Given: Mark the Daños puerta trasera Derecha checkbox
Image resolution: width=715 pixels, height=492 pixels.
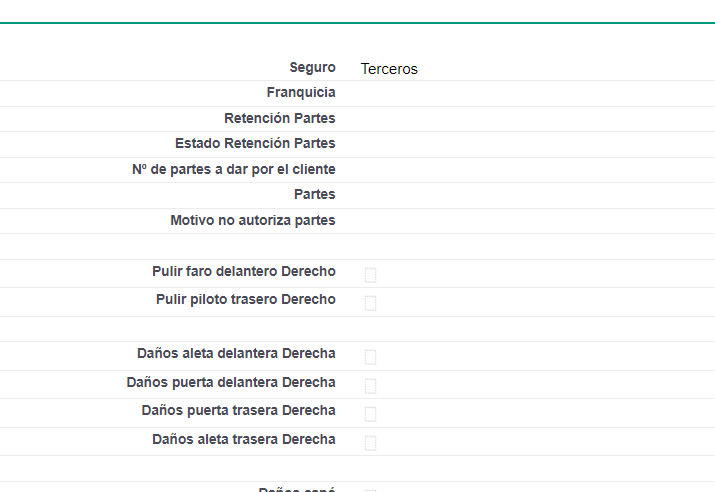Looking at the screenshot, I should click(x=370, y=414).
